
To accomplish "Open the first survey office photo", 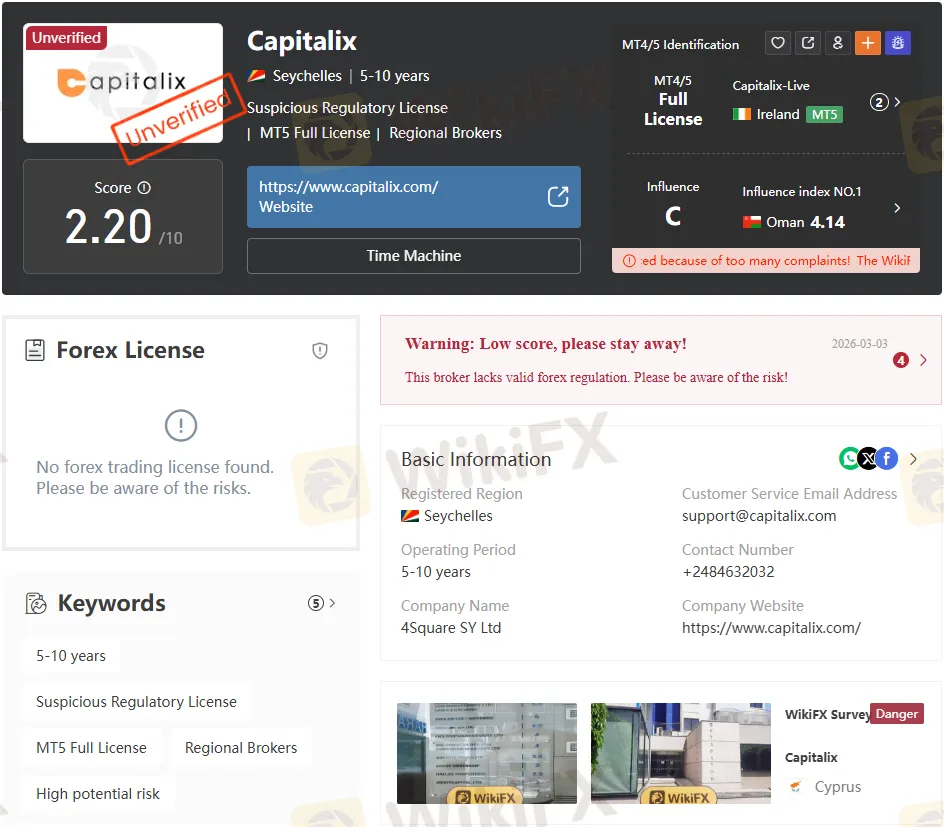I will point(486,753).
